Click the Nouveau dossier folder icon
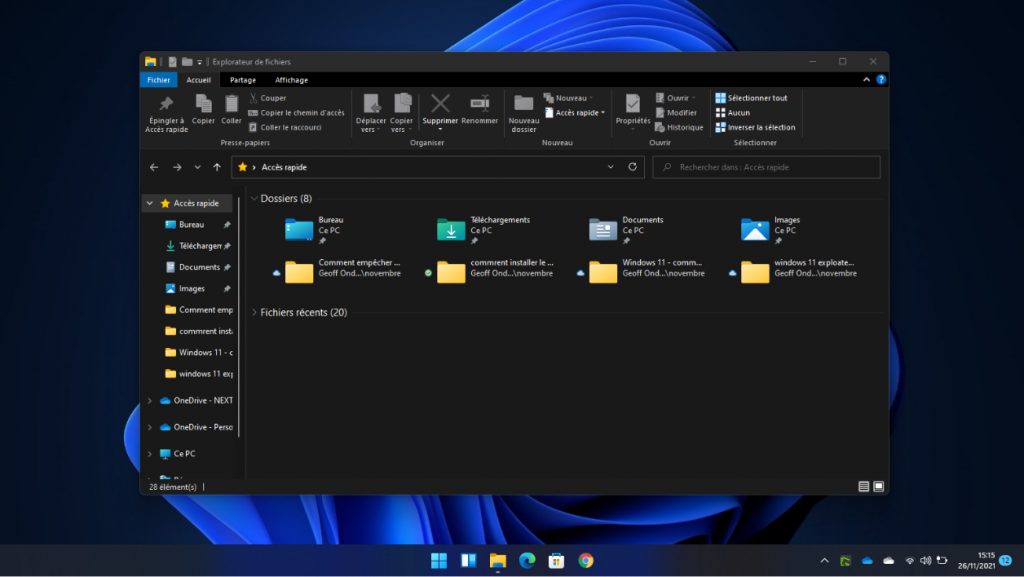Viewport: 1024px width, 577px height. click(x=523, y=103)
